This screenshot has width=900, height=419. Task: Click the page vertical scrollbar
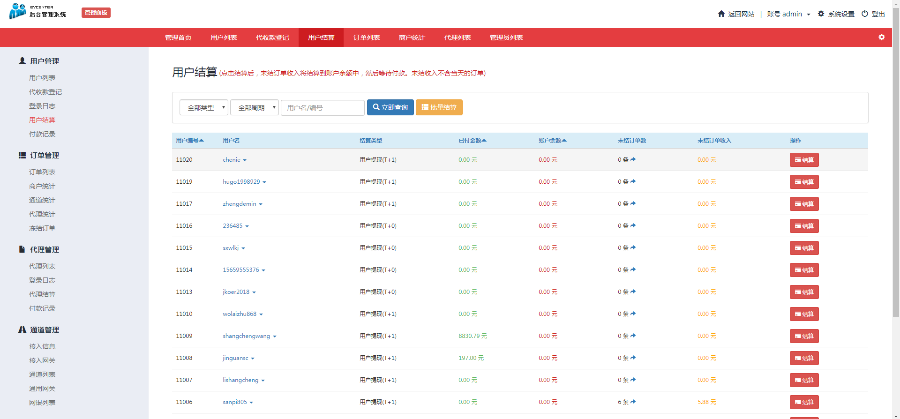(896, 161)
